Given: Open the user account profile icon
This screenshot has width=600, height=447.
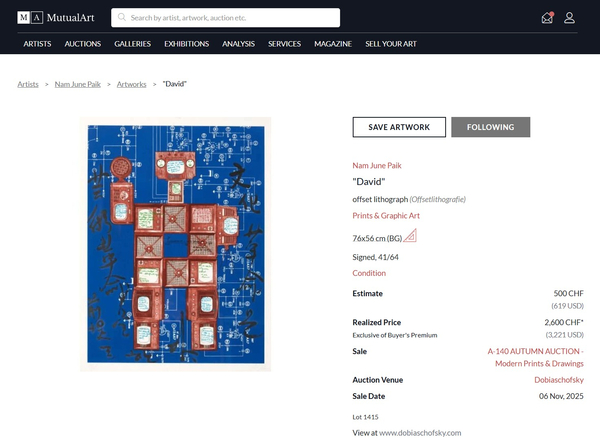Looking at the screenshot, I should point(569,17).
